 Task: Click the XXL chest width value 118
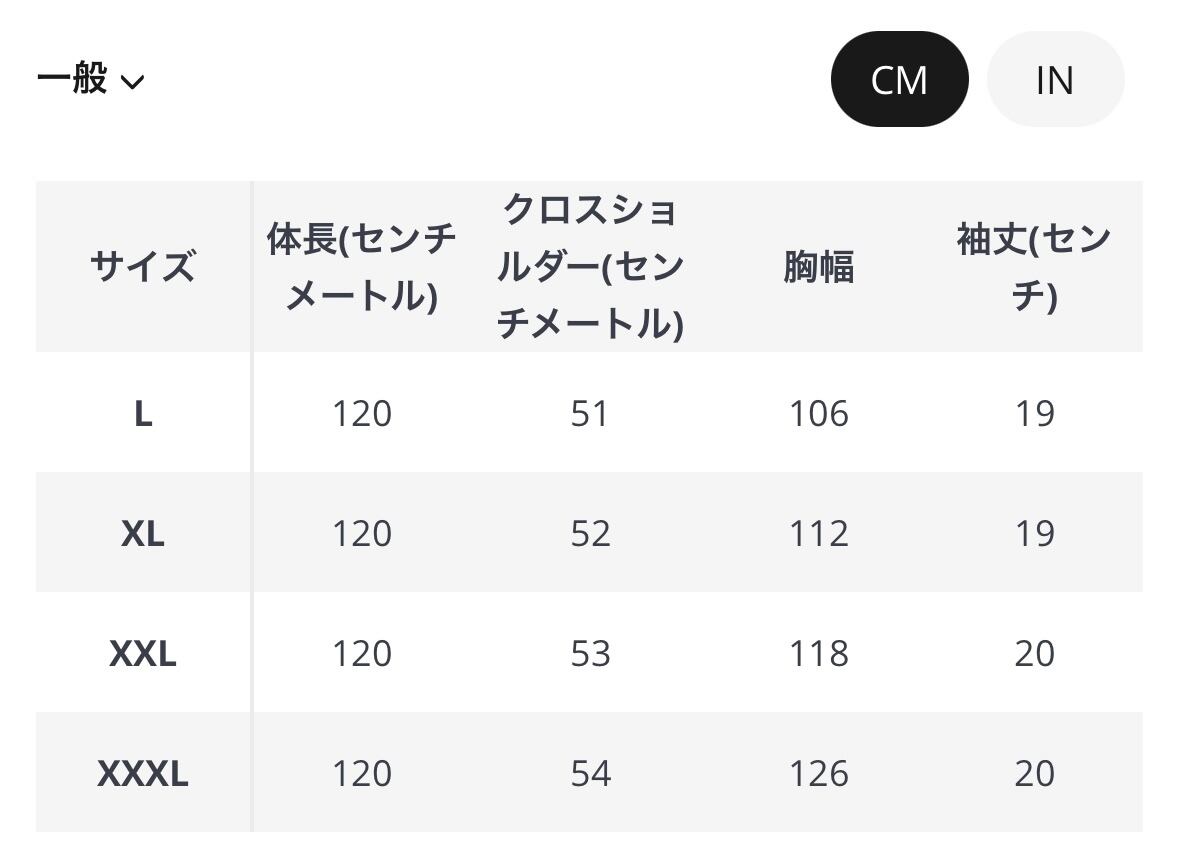[818, 653]
